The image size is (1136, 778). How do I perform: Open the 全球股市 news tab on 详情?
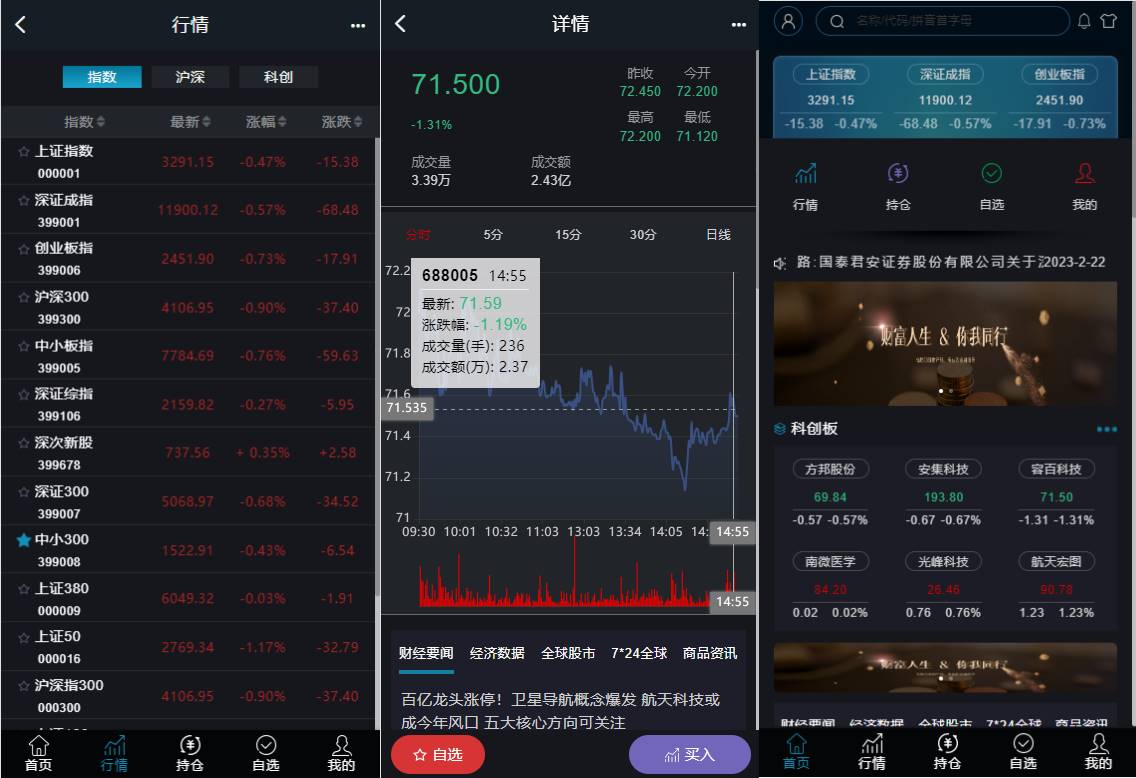pyautogui.click(x=568, y=653)
